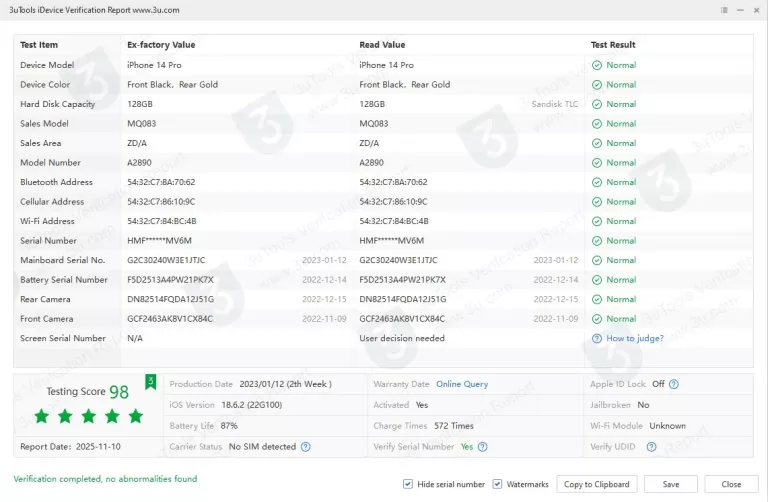
Task: Select the Serial Number read value cell
Action: (392, 241)
